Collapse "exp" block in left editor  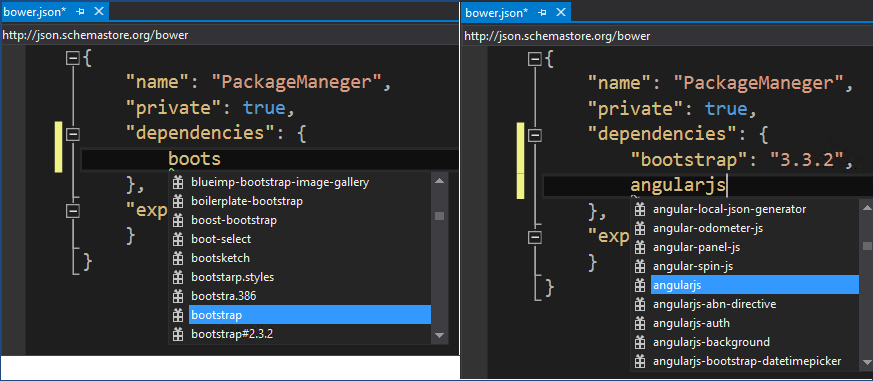click(72, 211)
